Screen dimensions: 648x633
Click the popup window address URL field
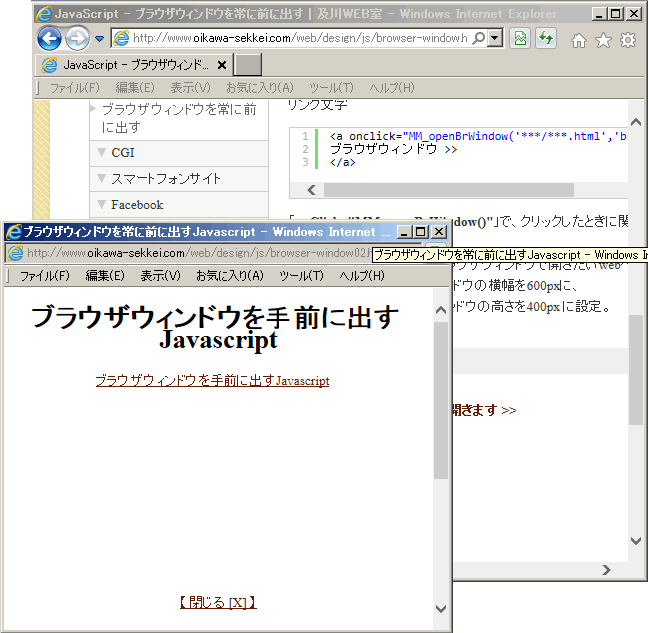[198, 253]
